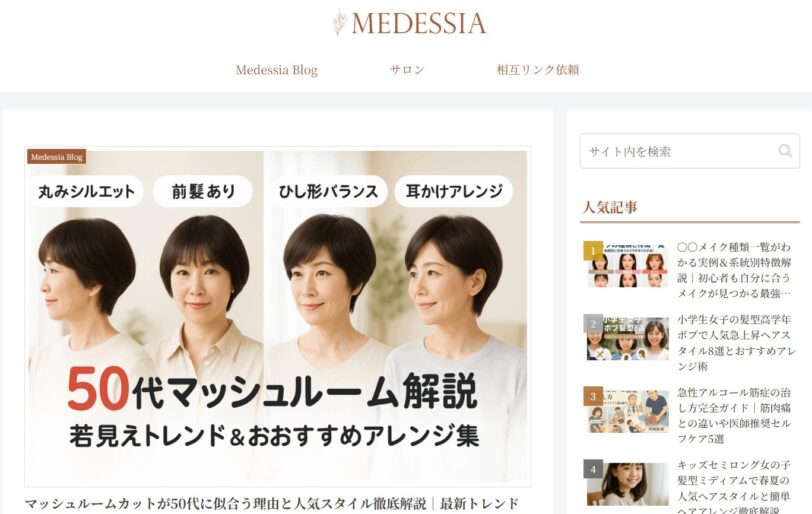Open the サロン menu item

tap(407, 70)
